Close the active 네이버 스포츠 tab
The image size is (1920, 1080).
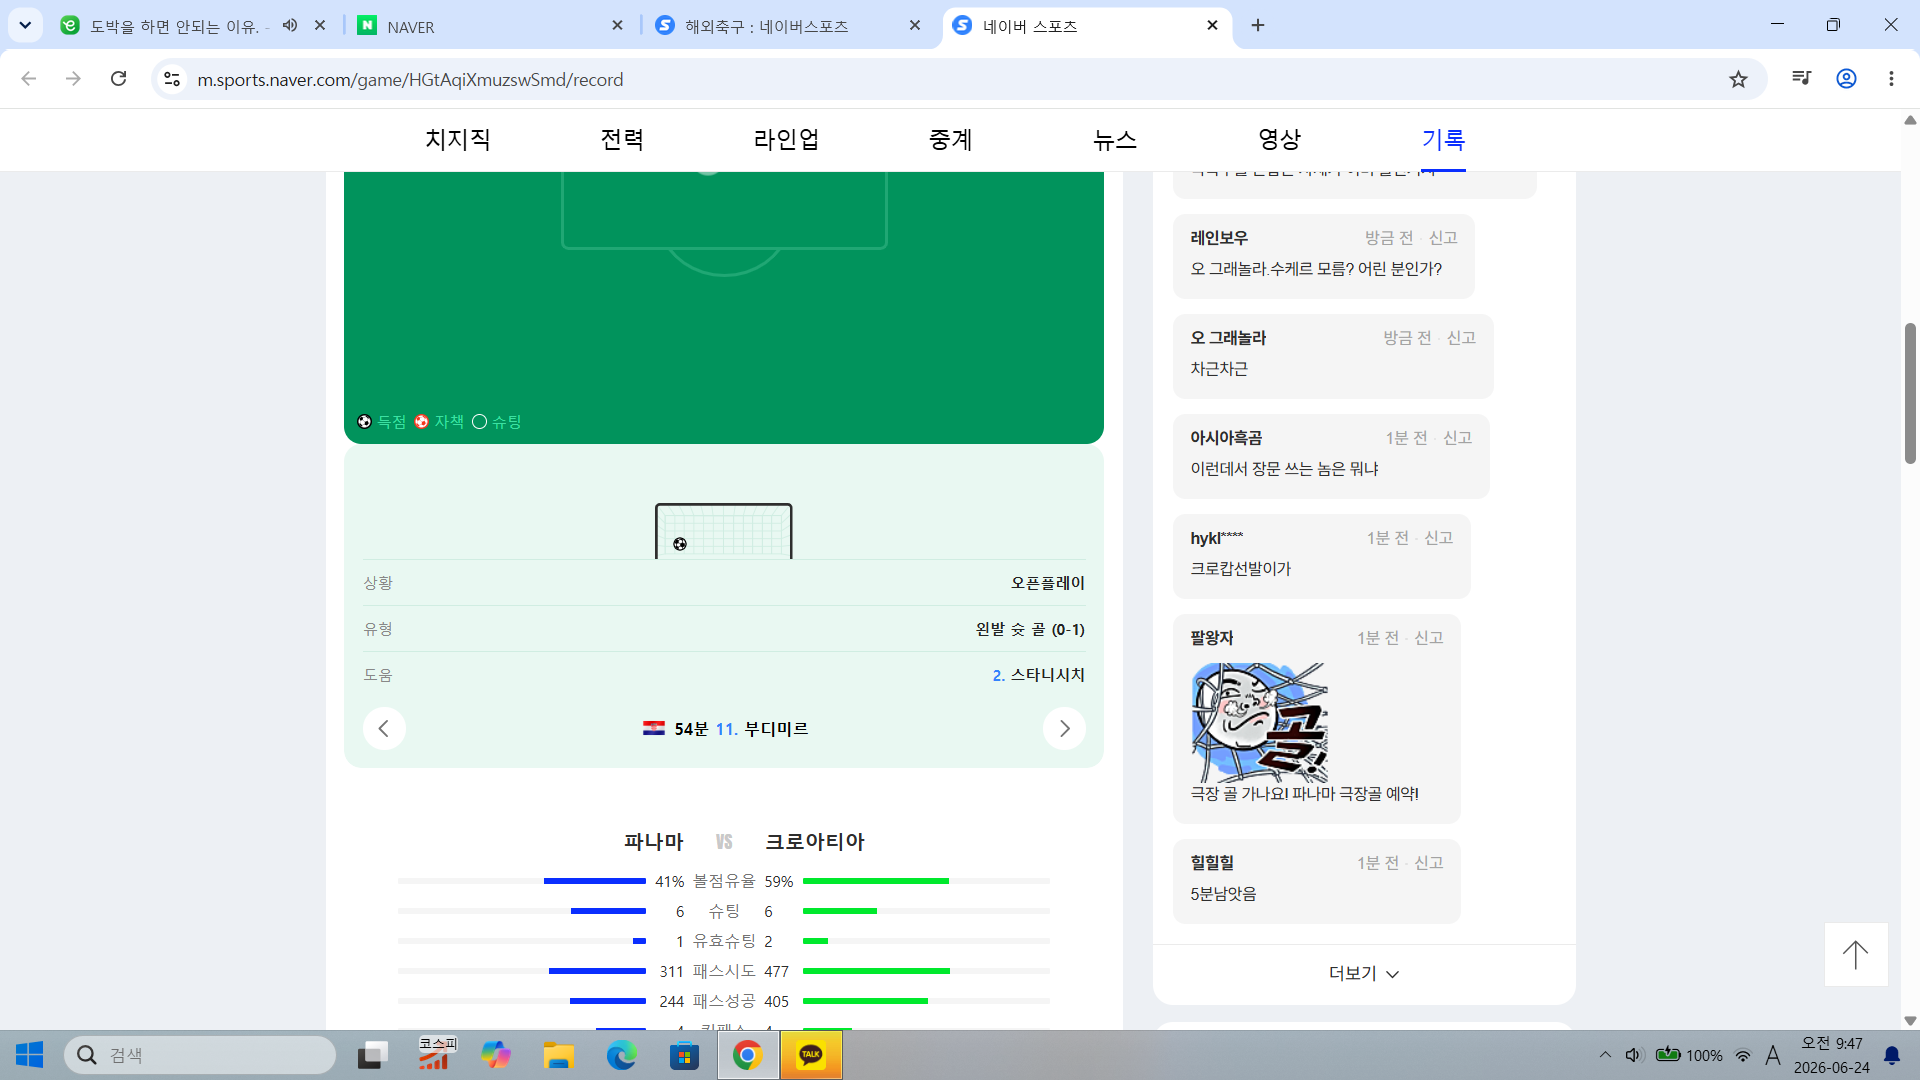1212,25
